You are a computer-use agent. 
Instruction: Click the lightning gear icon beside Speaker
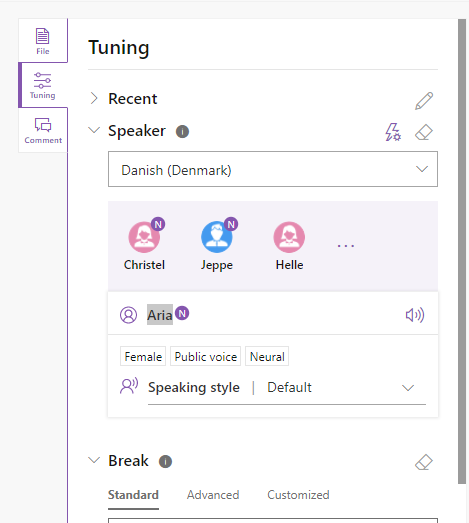[393, 132]
